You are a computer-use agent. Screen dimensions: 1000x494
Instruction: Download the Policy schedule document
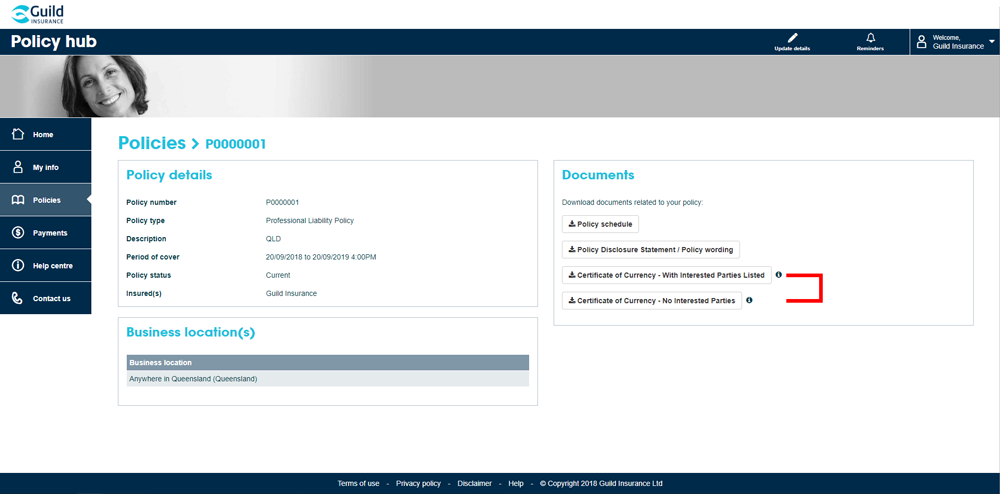click(x=600, y=224)
